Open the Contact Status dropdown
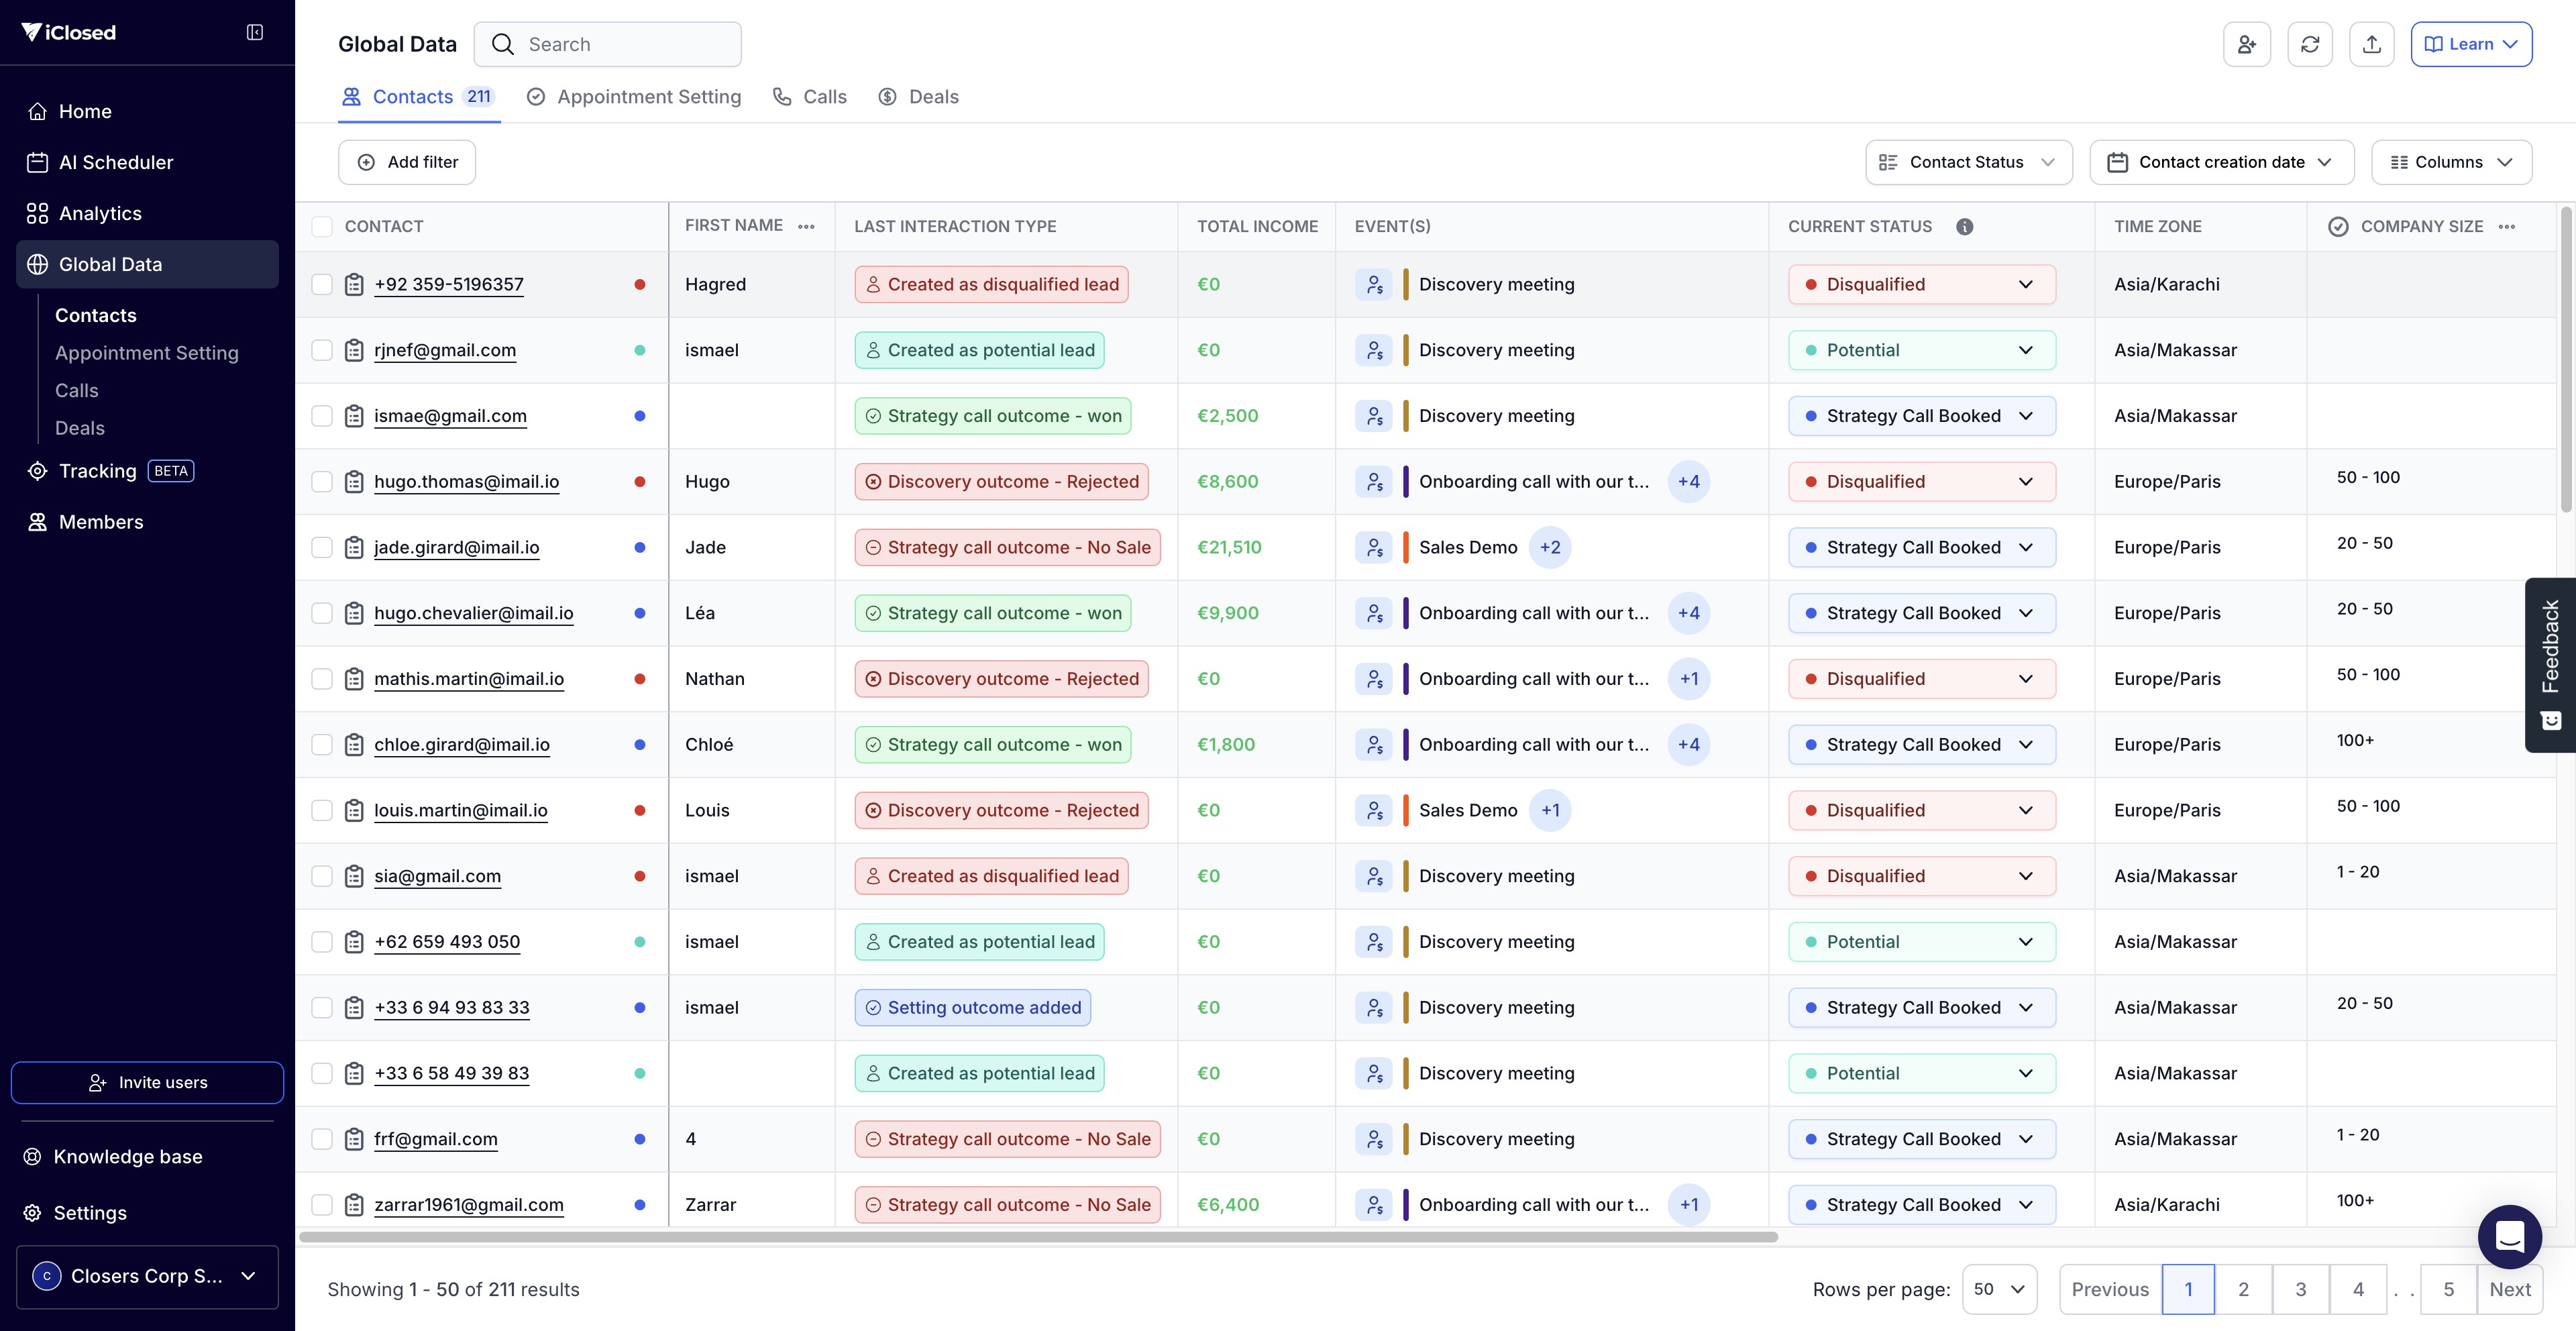Screen dimensions: 2576x1331 coord(1968,162)
